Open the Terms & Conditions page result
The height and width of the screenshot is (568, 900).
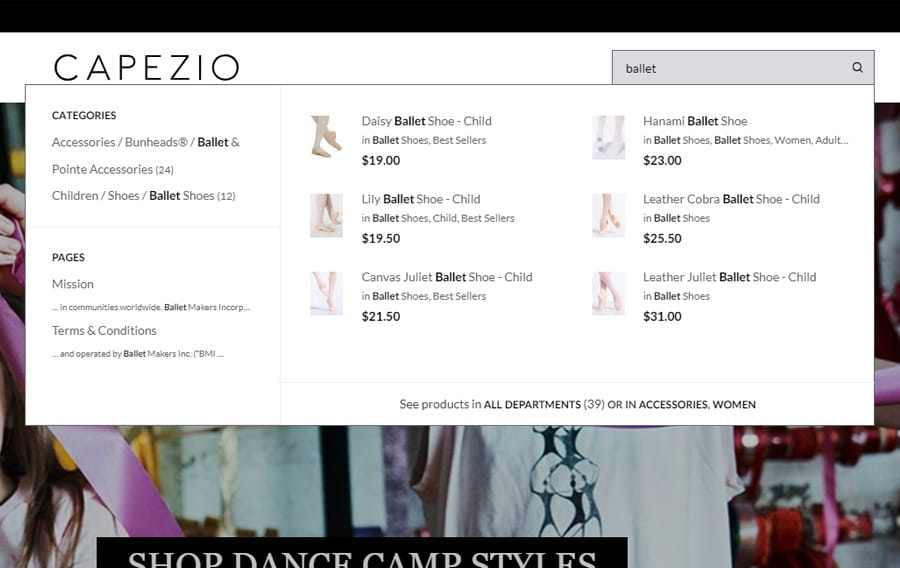pyautogui.click(x=104, y=330)
